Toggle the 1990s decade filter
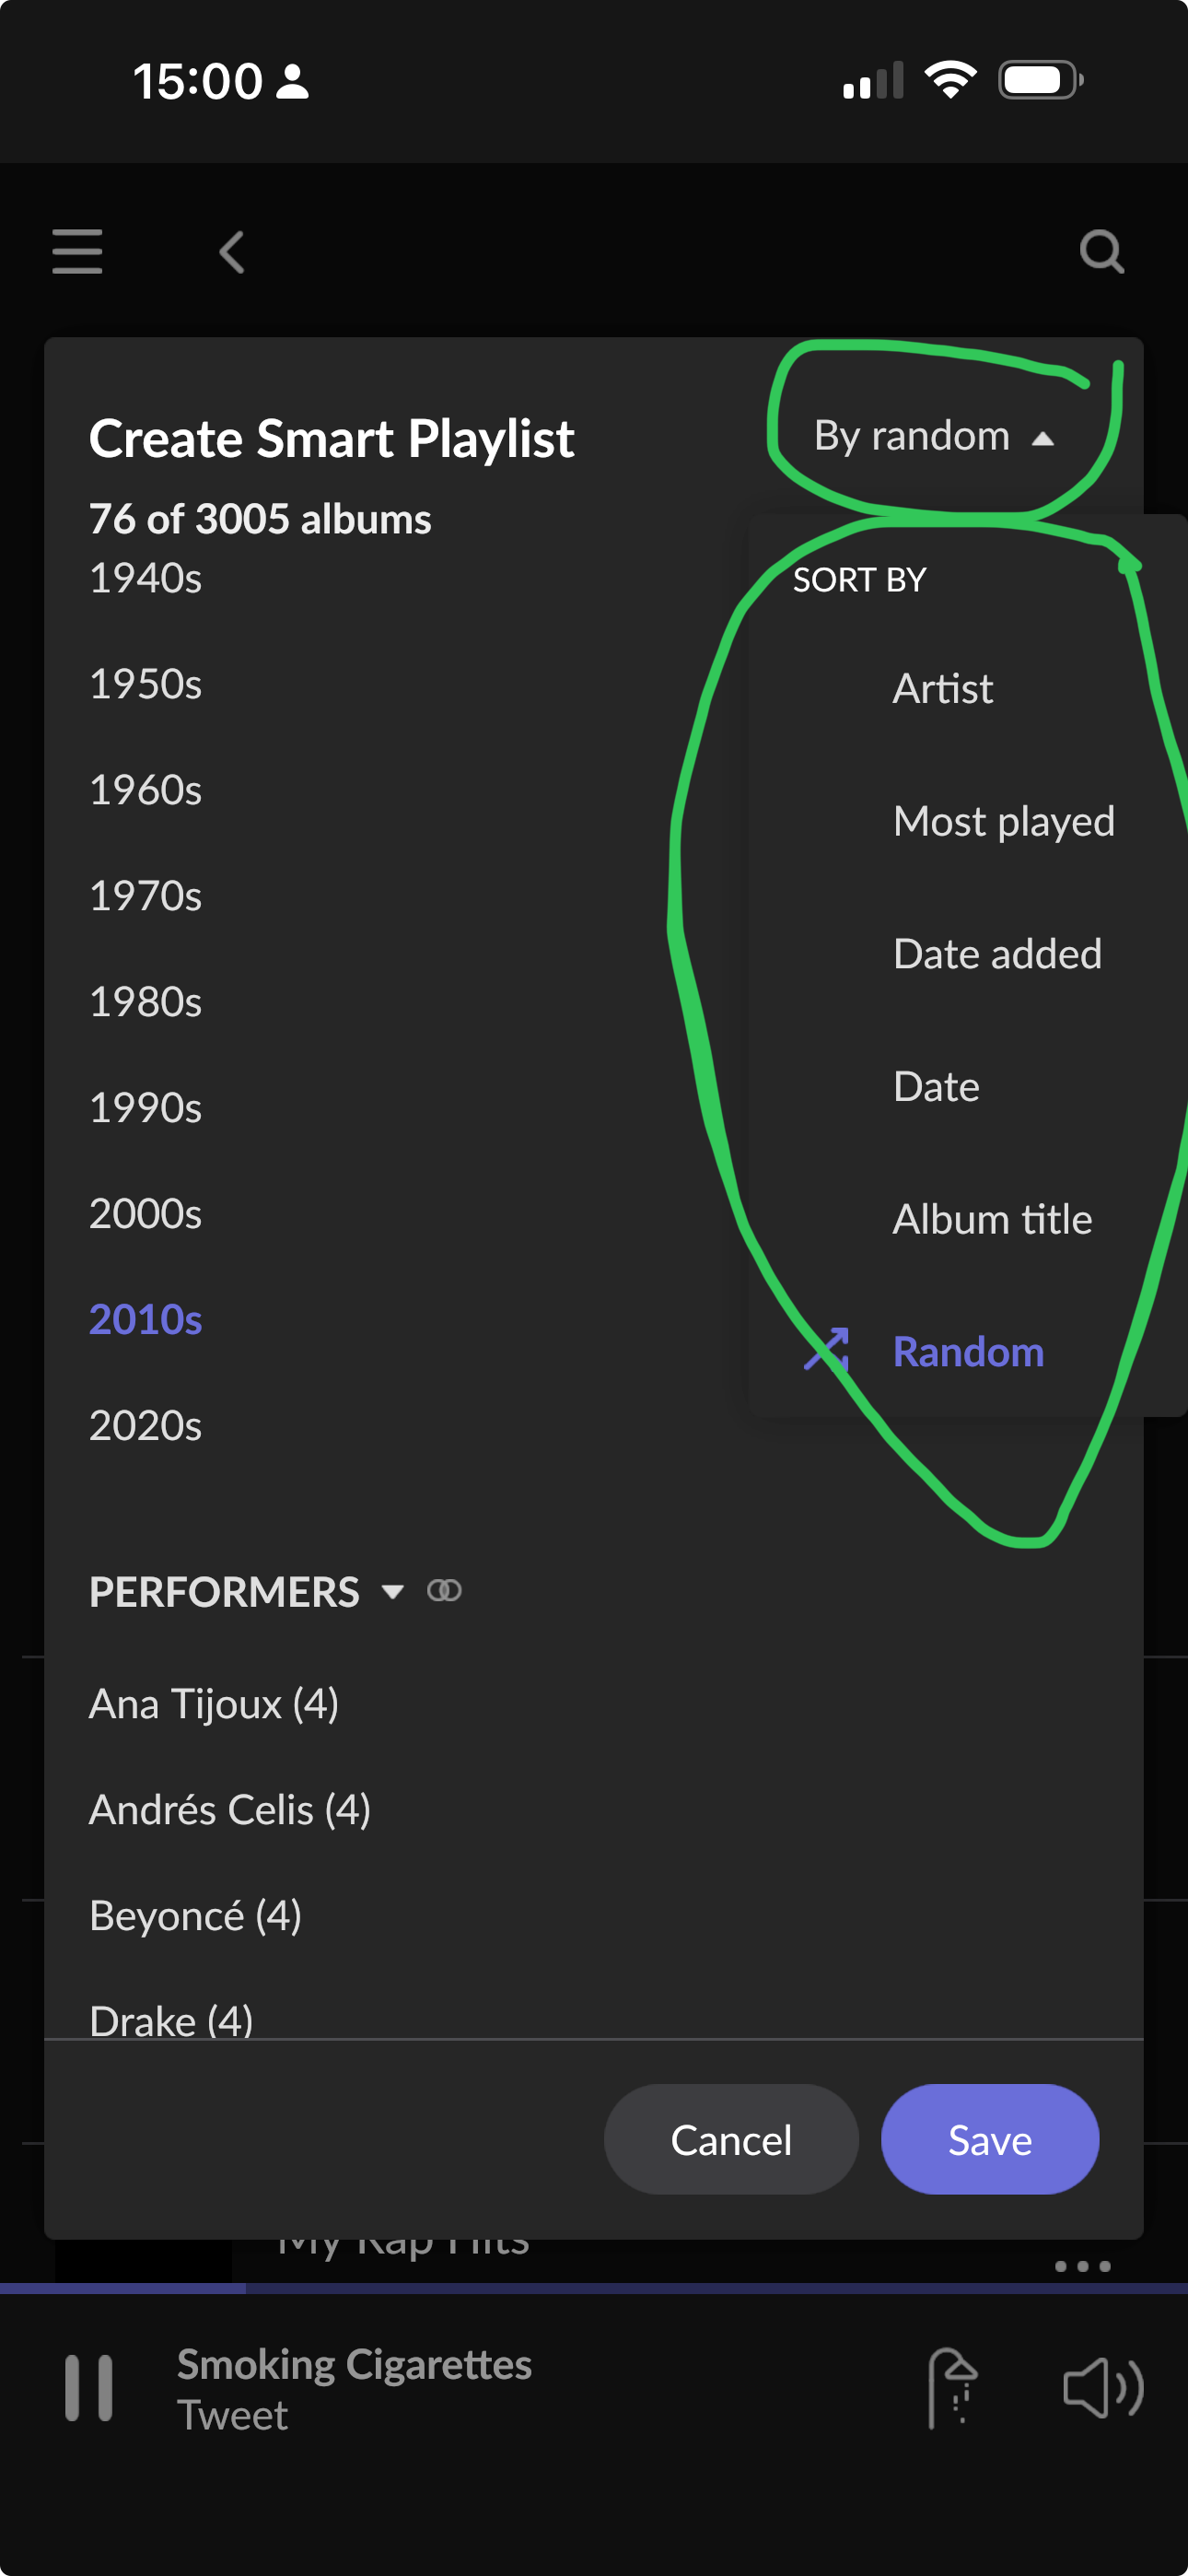 [x=146, y=1107]
